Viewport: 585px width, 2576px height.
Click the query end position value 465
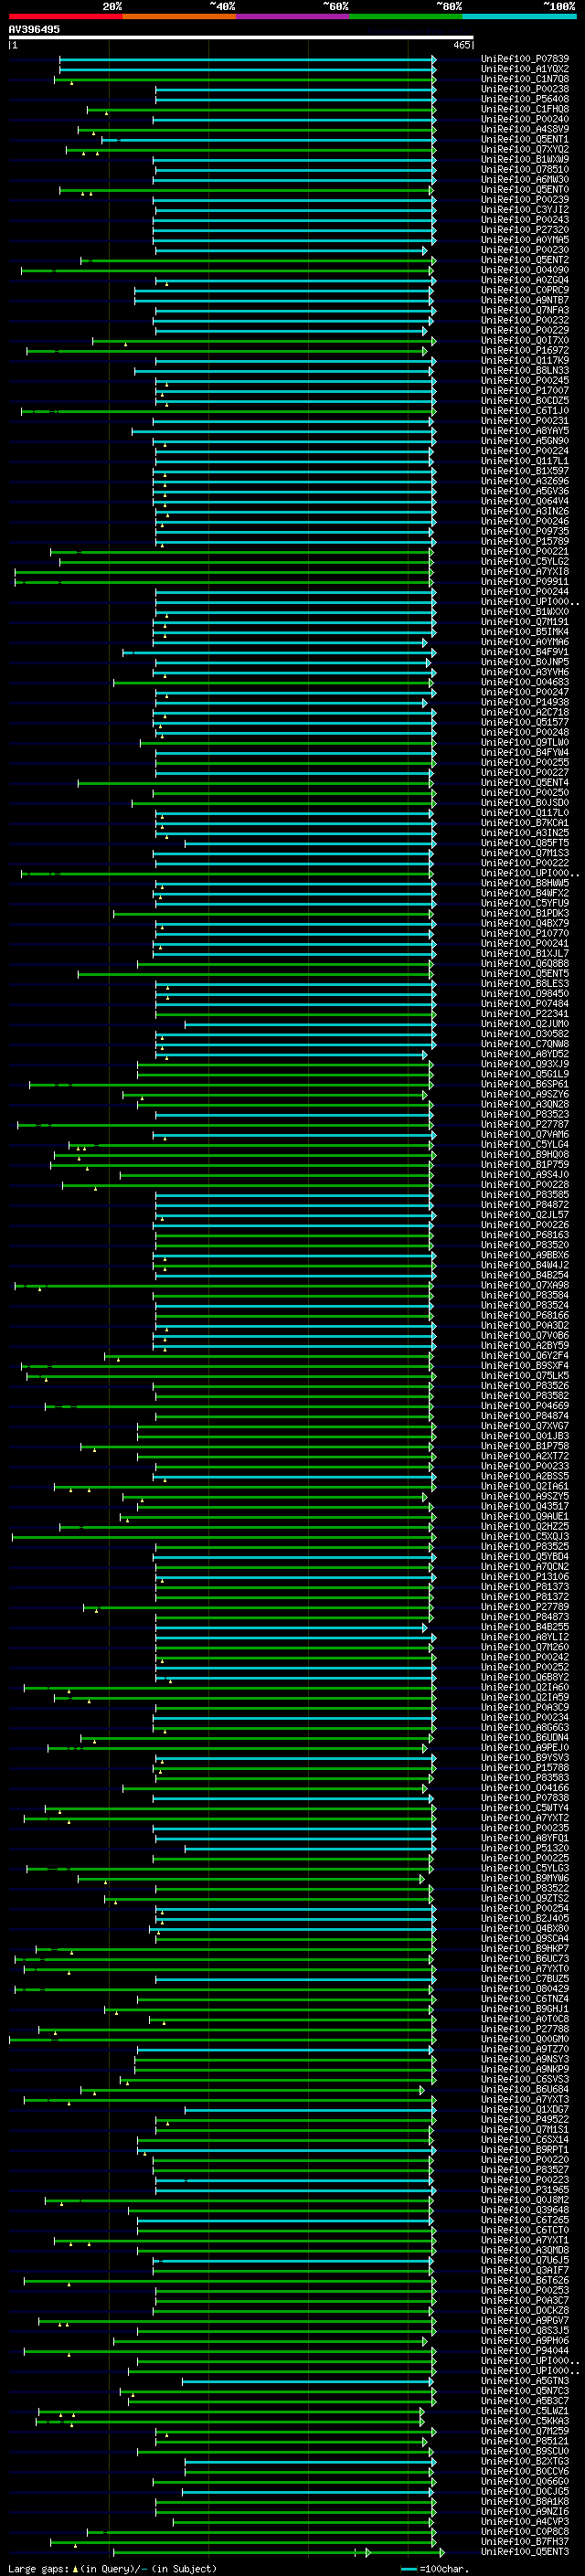(x=461, y=45)
